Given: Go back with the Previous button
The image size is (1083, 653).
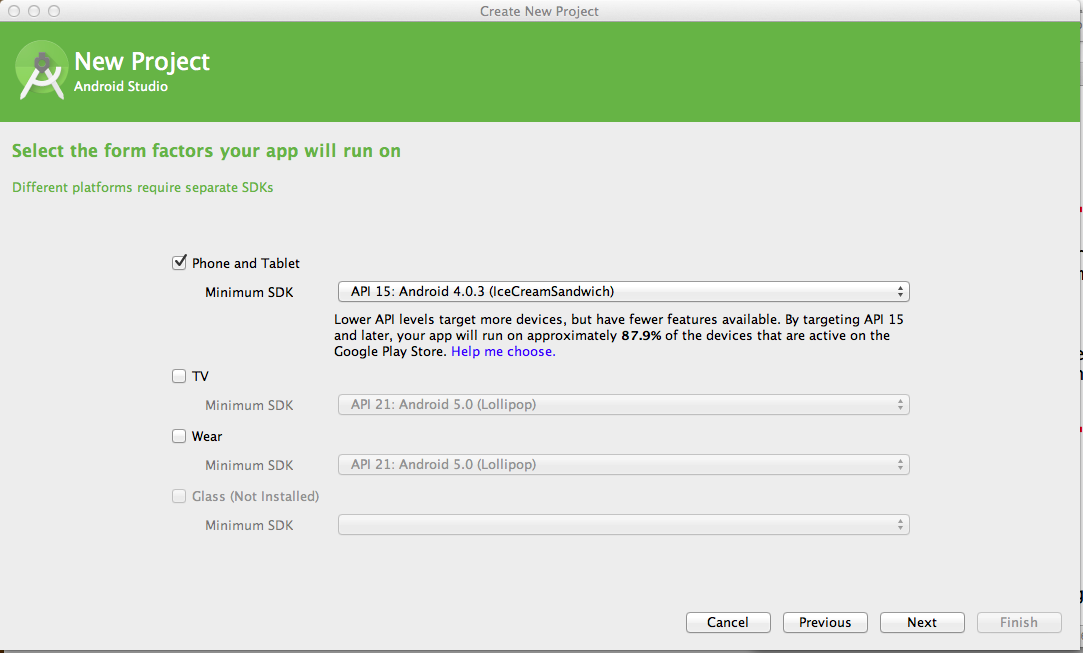Looking at the screenshot, I should tap(825, 623).
